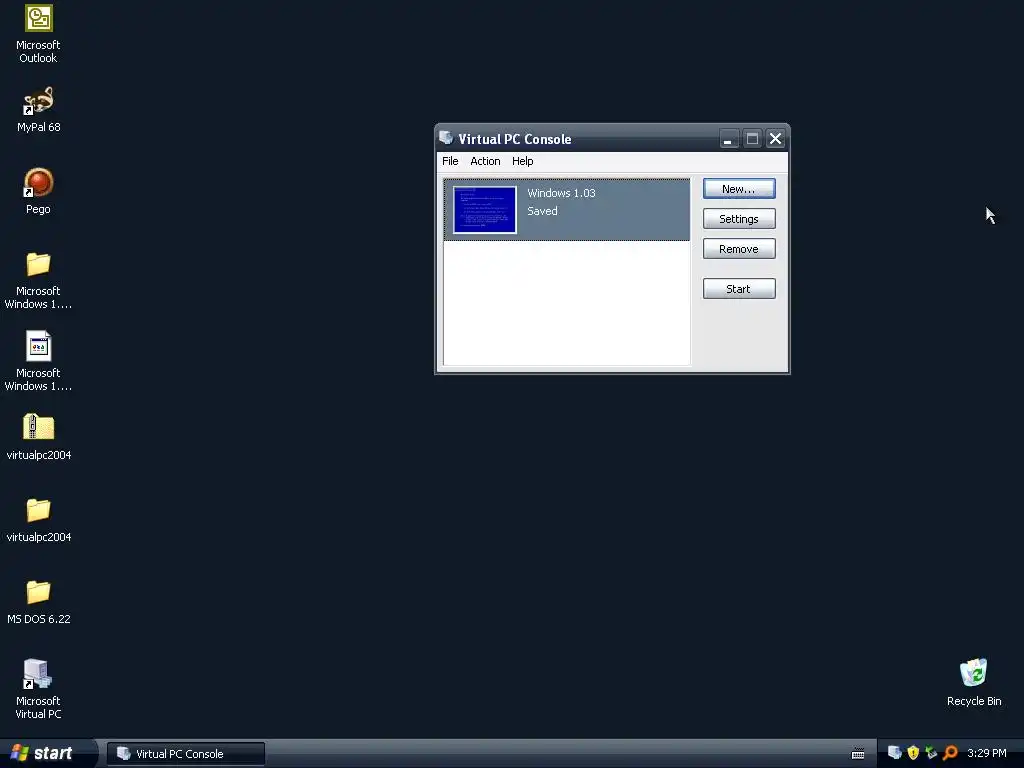This screenshot has height=768, width=1024.
Task: Click the Virtual PC Console title bar icon
Action: (x=446, y=138)
